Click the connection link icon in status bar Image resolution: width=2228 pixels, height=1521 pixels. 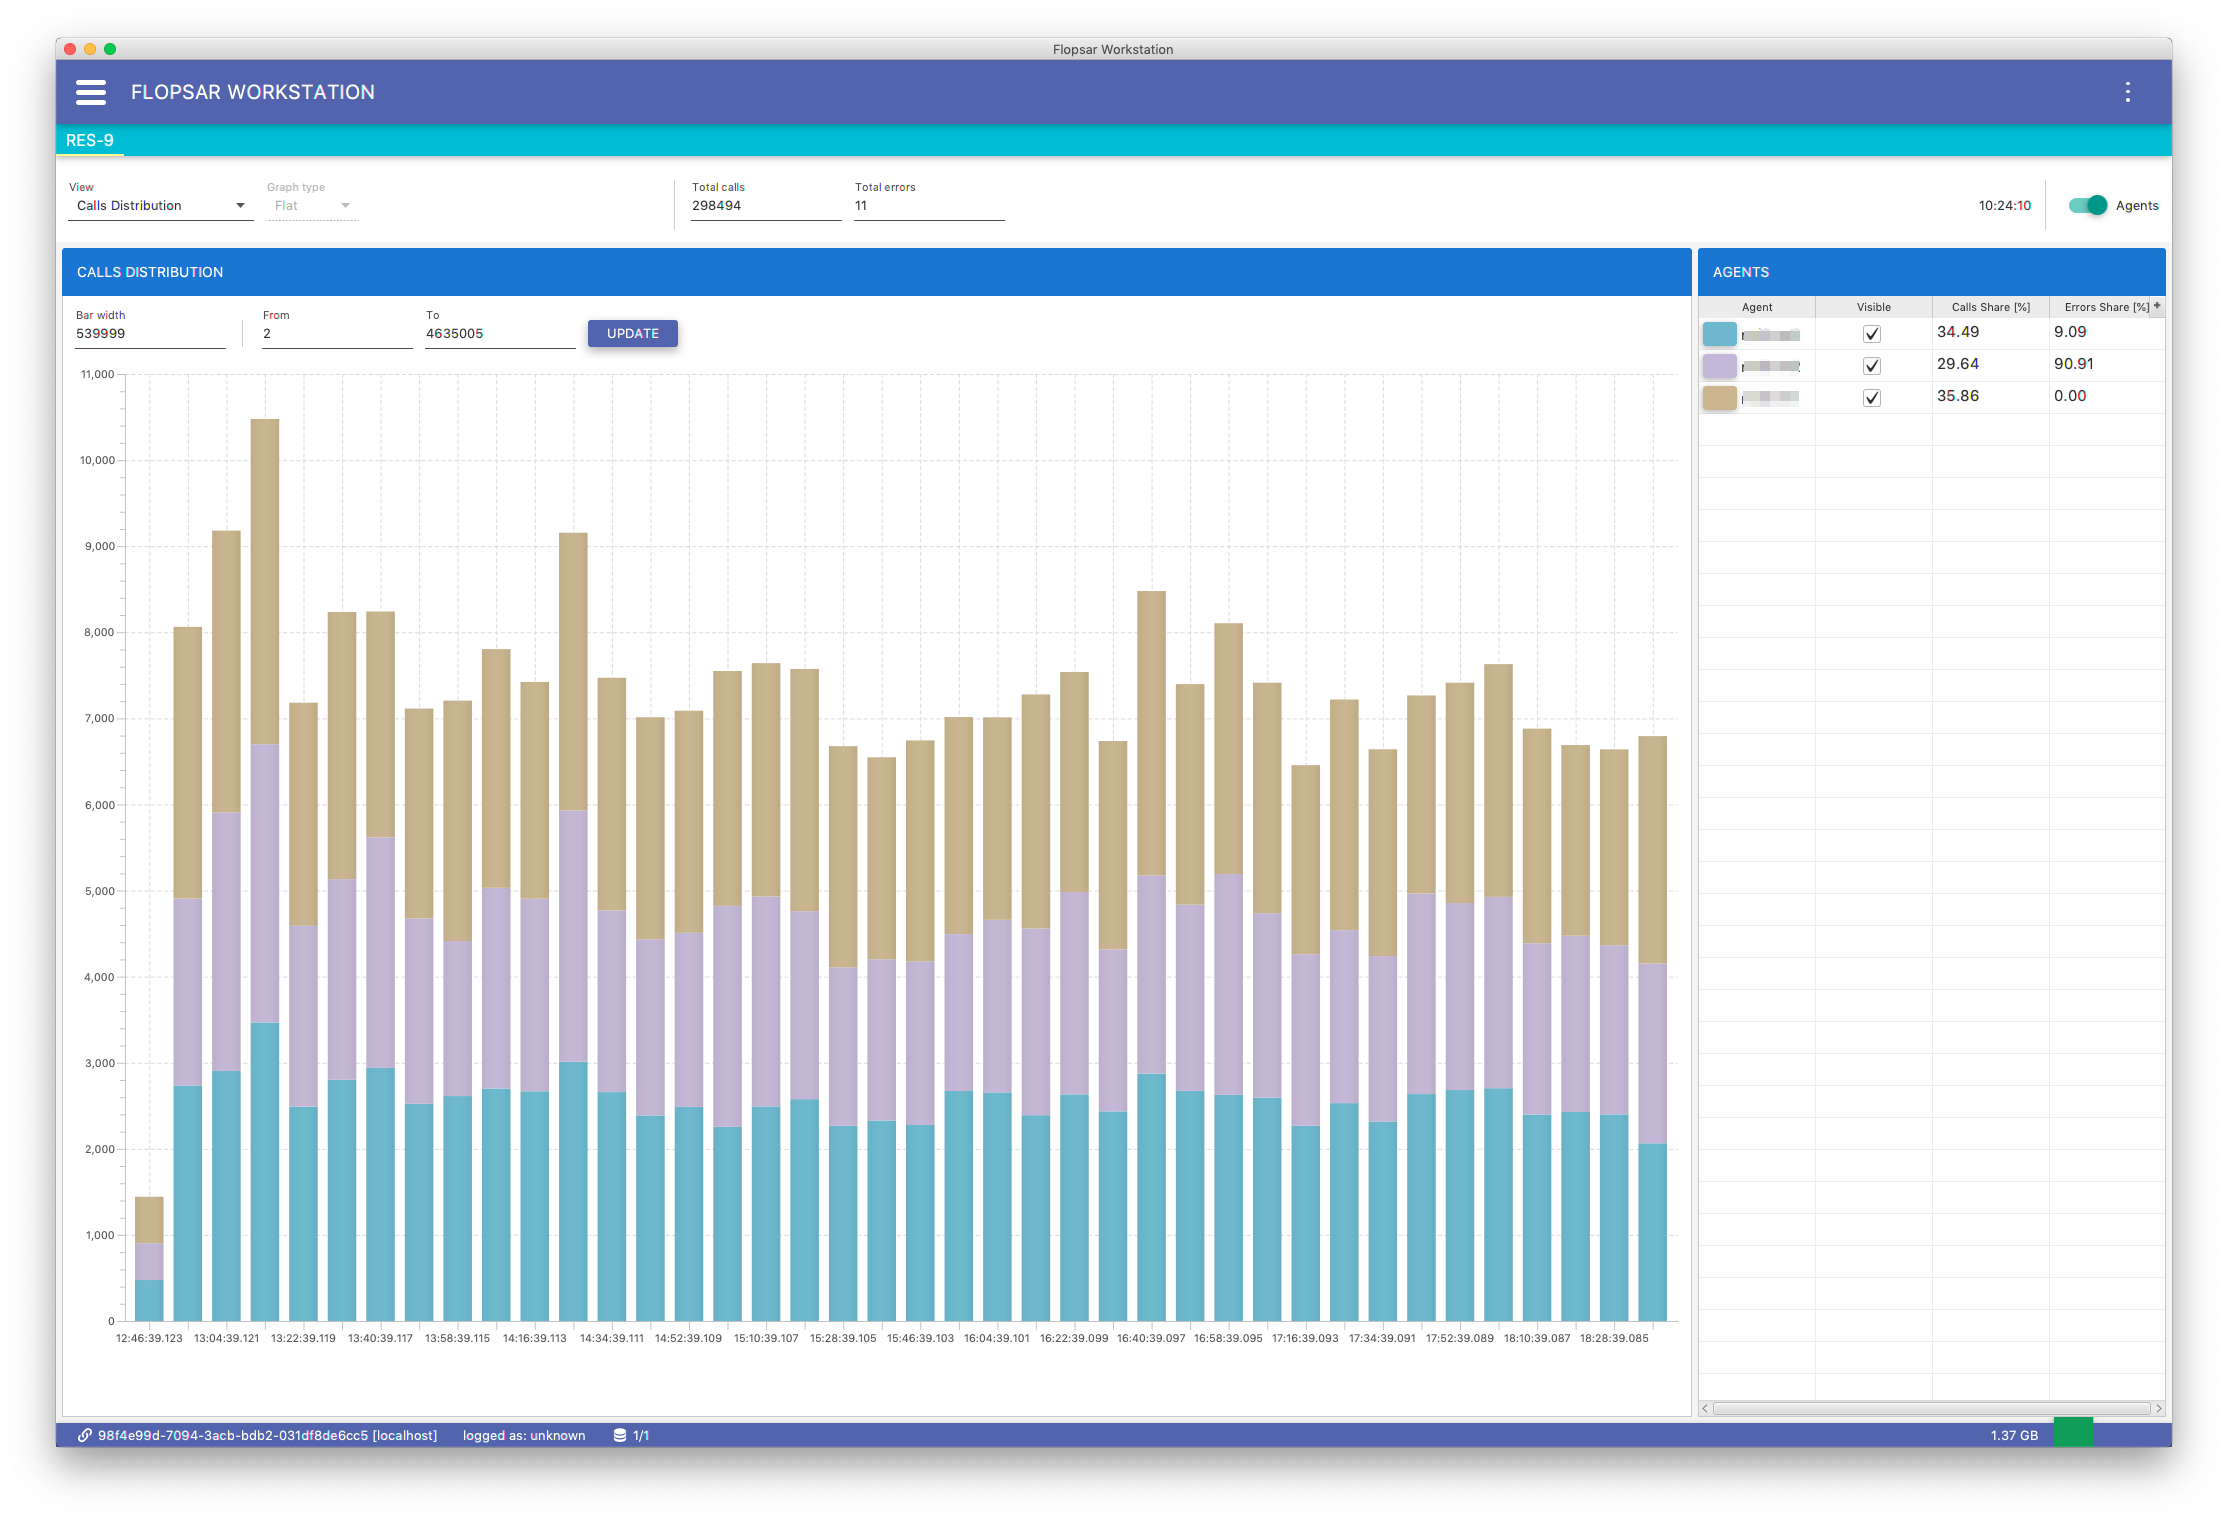[x=85, y=1435]
